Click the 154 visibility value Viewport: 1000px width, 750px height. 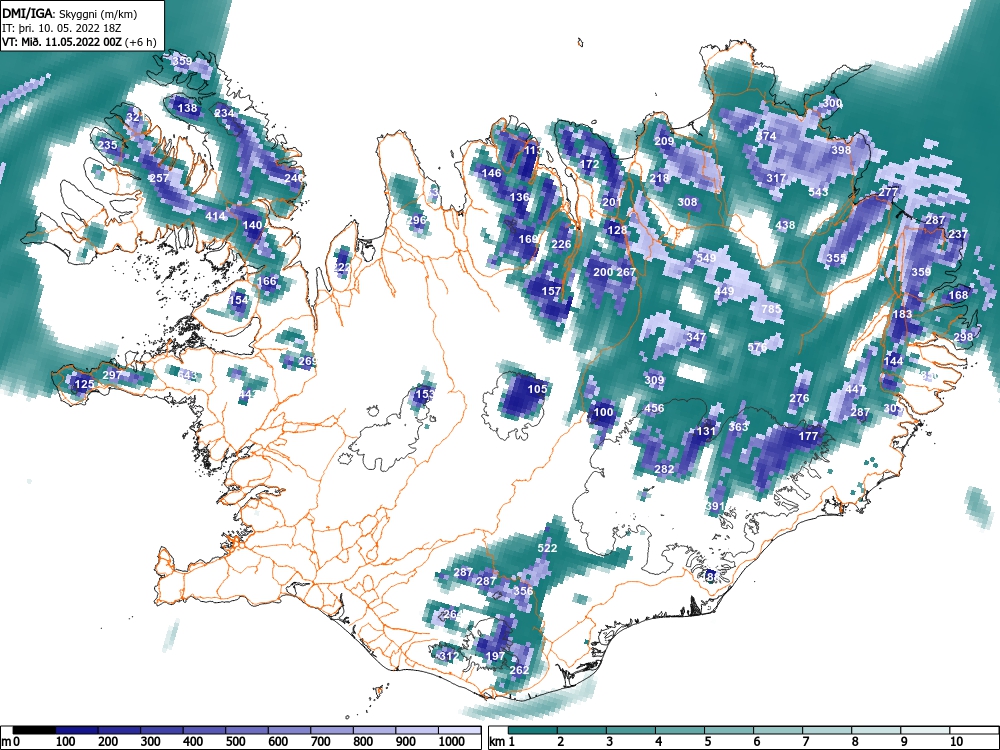coord(238,300)
